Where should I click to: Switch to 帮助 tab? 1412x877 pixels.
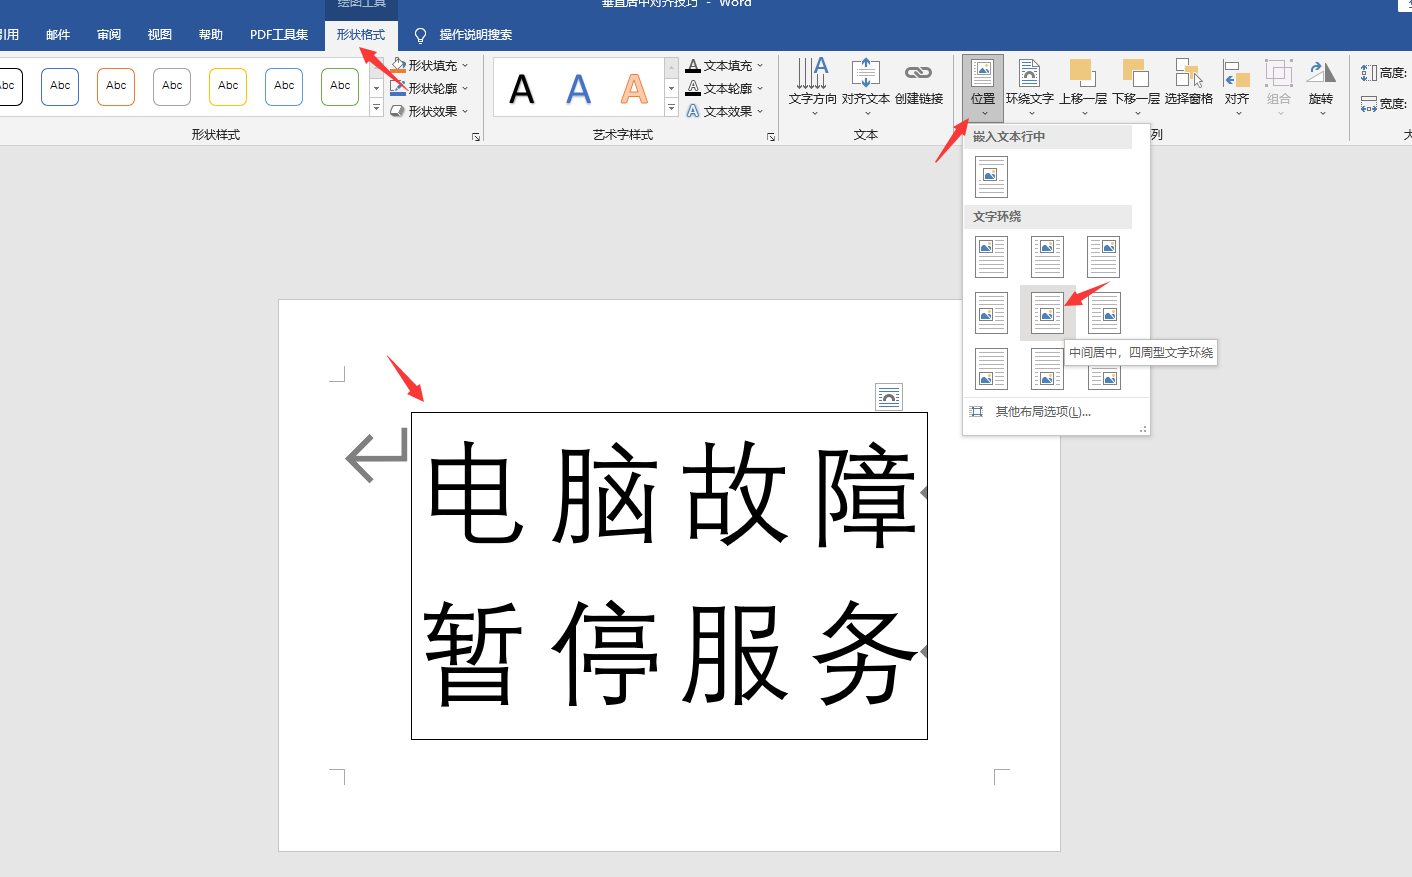pyautogui.click(x=211, y=35)
